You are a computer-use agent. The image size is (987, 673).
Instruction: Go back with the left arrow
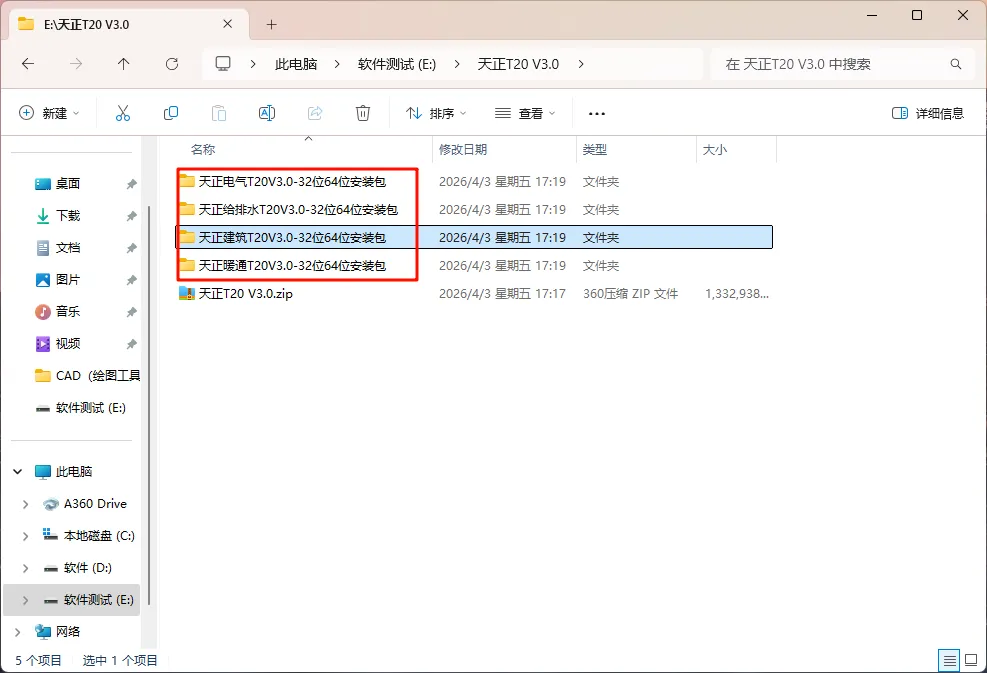[28, 64]
